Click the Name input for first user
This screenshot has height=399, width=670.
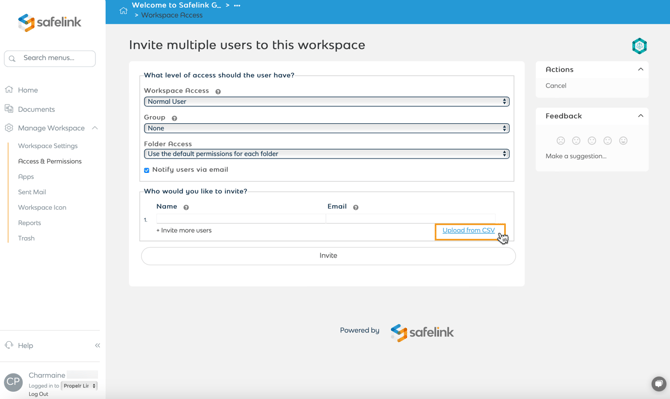click(x=241, y=219)
